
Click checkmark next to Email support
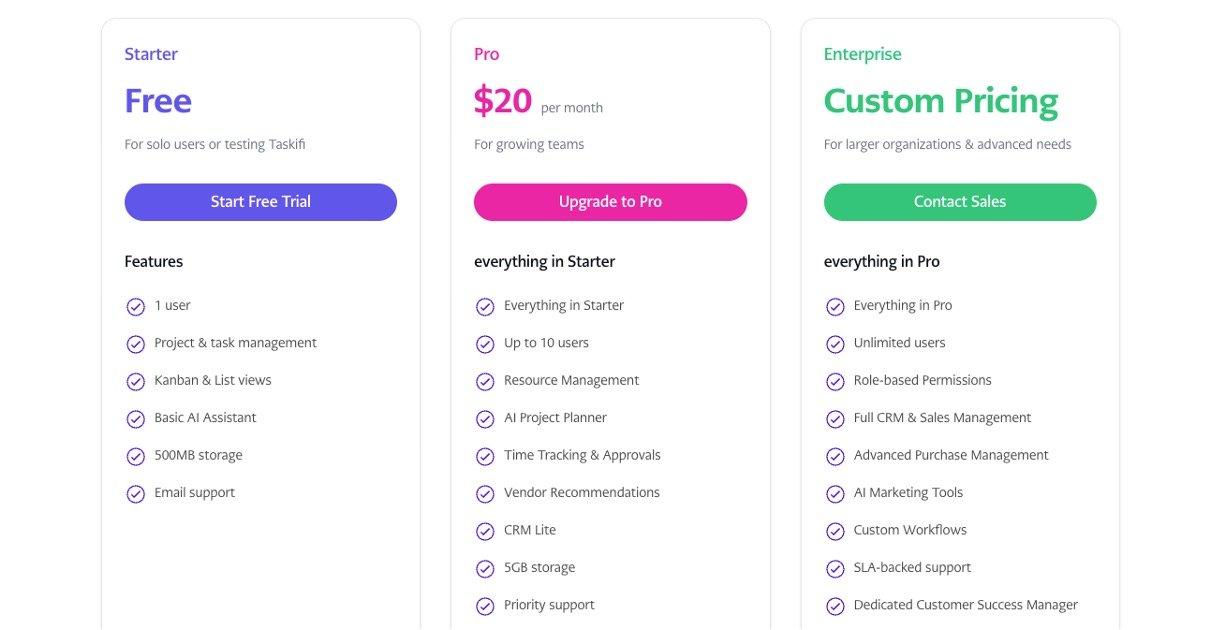[x=136, y=494]
